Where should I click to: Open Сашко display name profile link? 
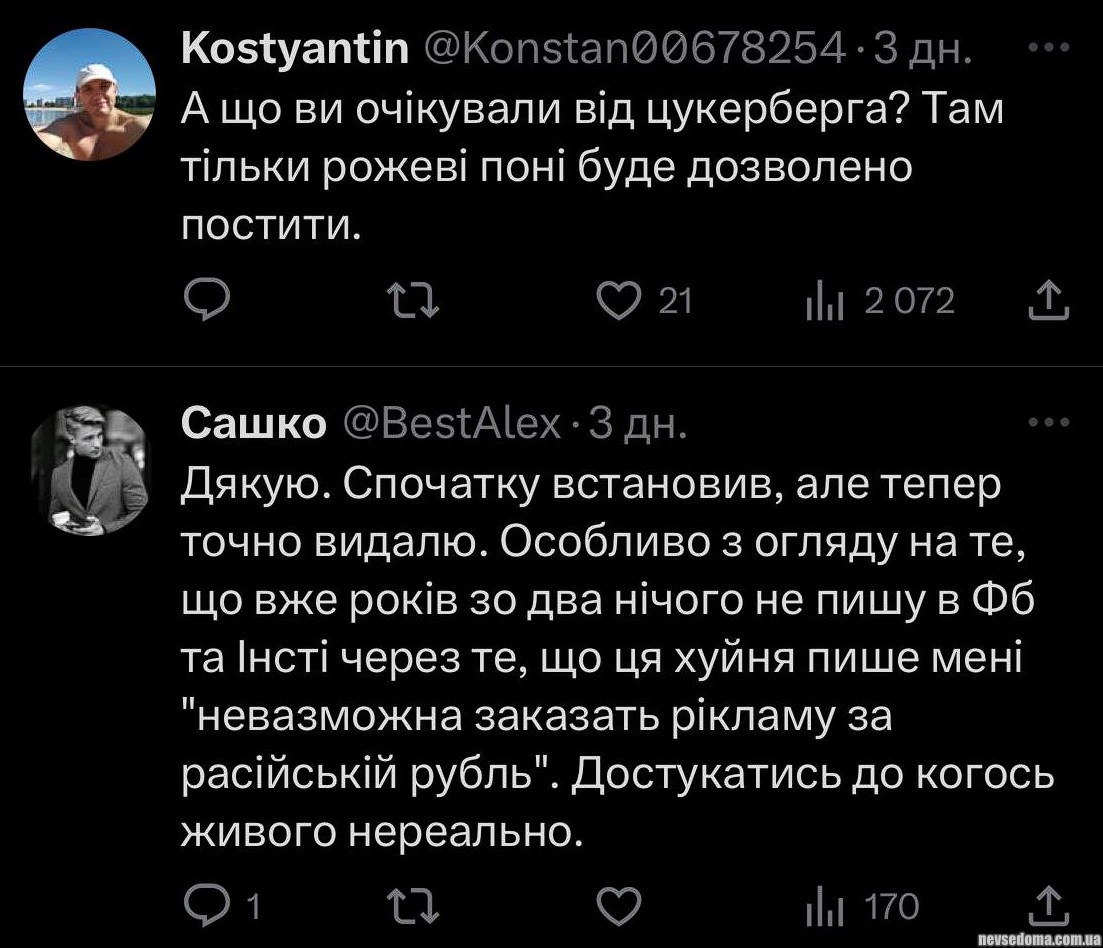[254, 425]
